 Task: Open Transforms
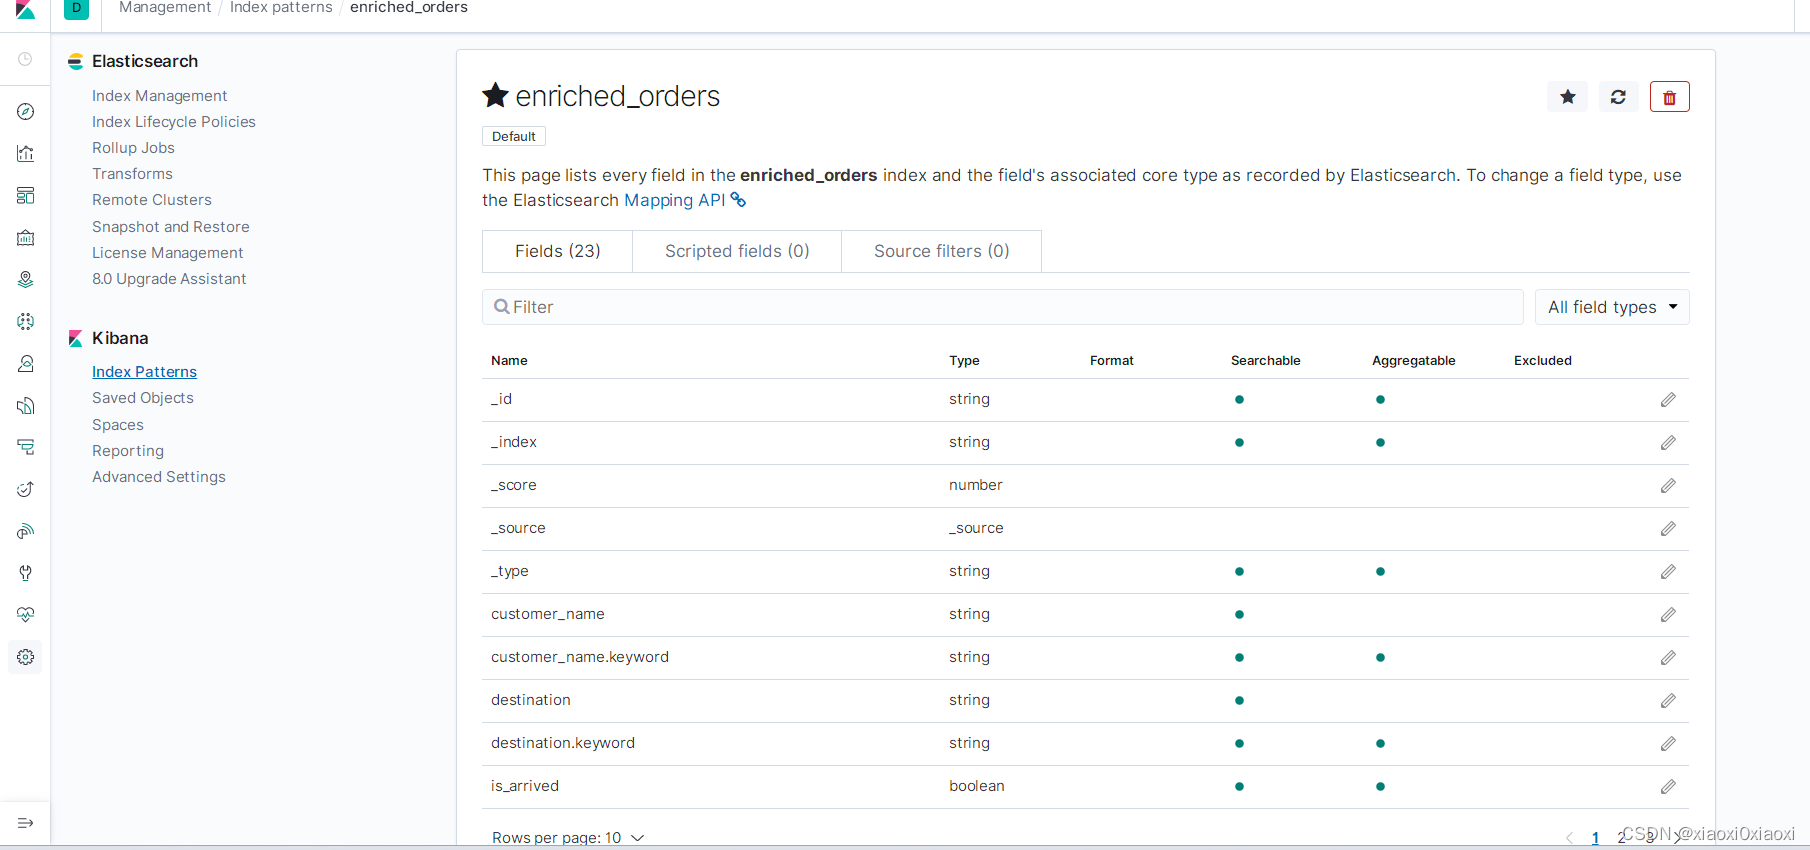pyautogui.click(x=132, y=174)
